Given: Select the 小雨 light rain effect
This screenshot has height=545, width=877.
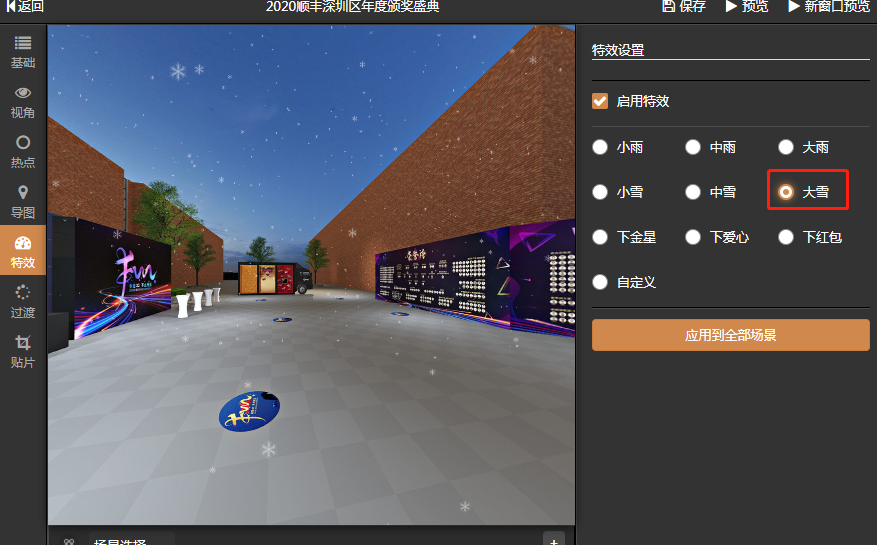Looking at the screenshot, I should click(600, 147).
